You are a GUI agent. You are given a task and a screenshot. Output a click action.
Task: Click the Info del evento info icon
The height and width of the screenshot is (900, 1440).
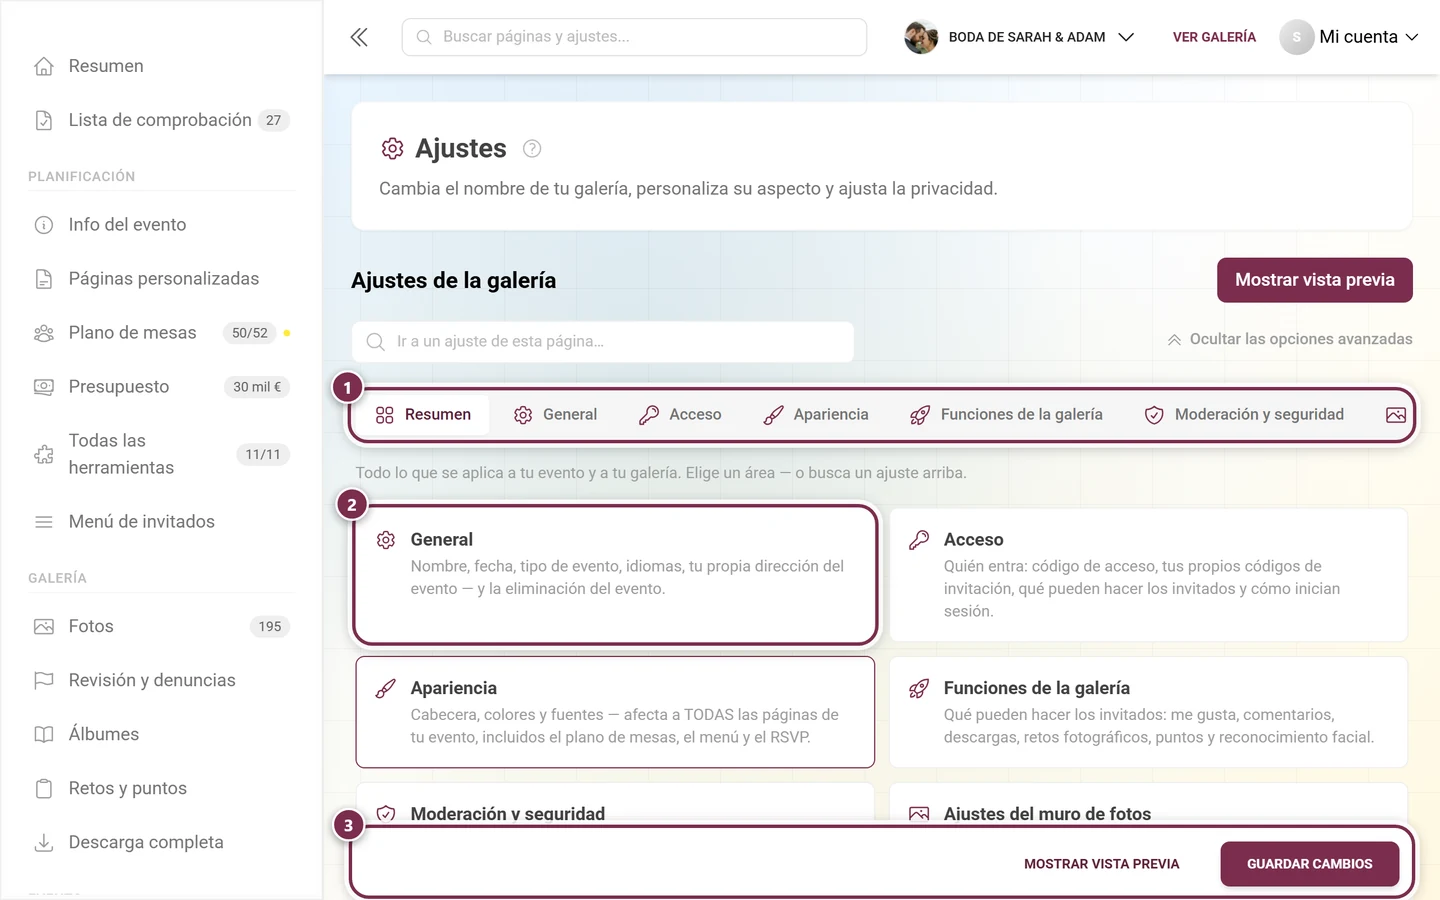pyautogui.click(x=44, y=225)
